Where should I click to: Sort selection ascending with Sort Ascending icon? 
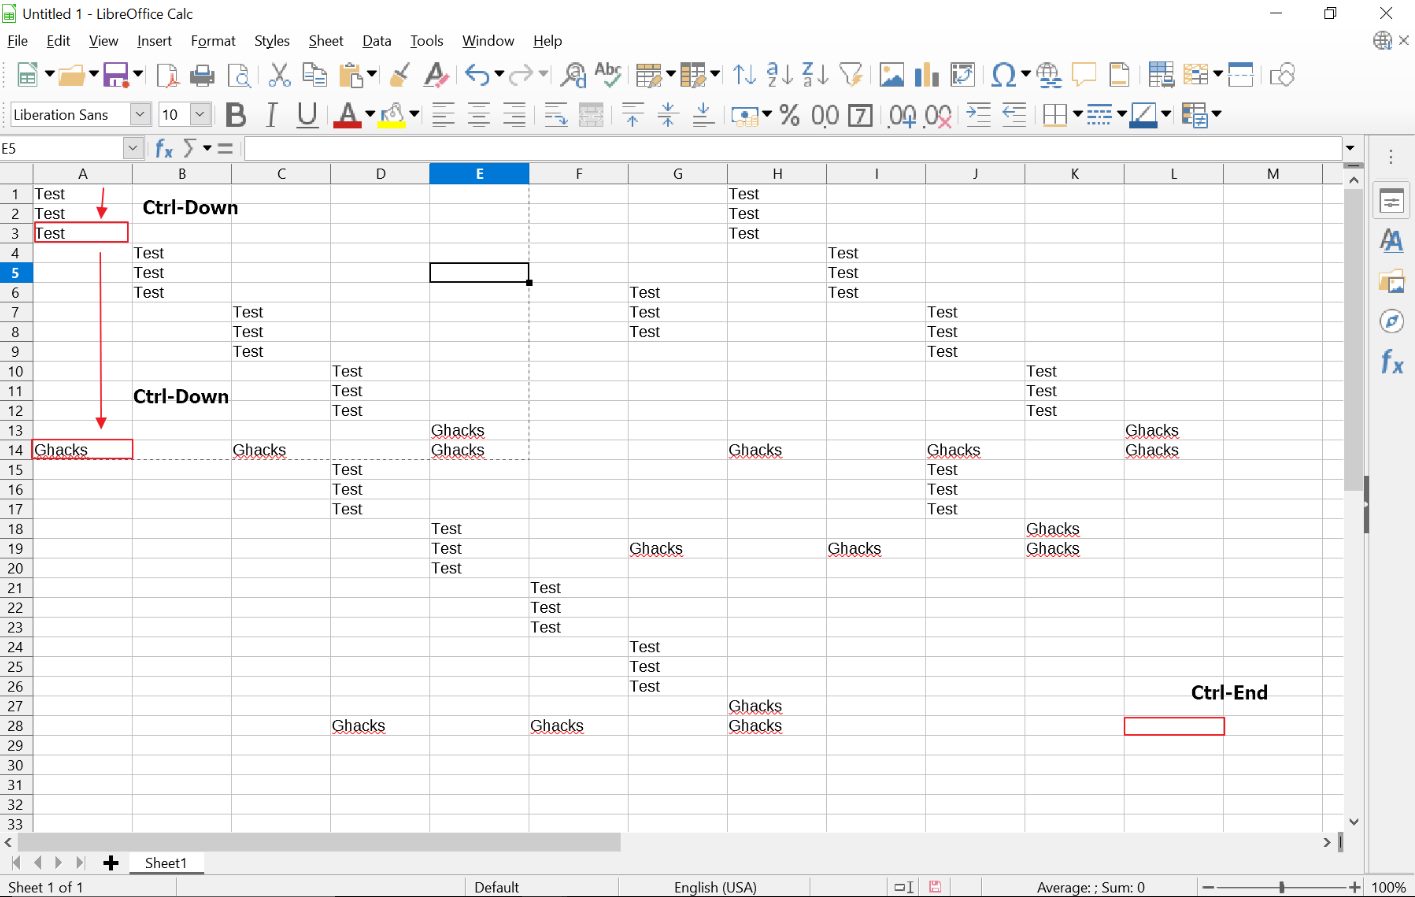pos(778,74)
